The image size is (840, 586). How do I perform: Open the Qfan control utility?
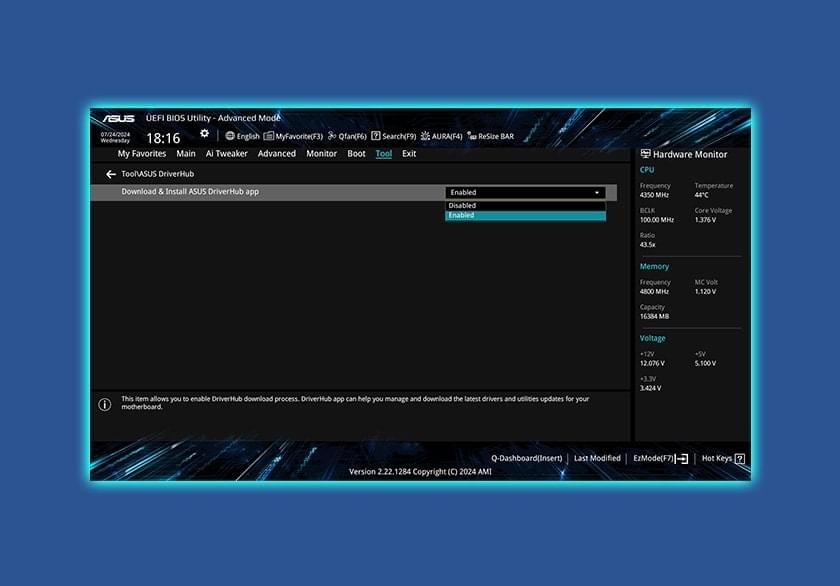(x=345, y=136)
